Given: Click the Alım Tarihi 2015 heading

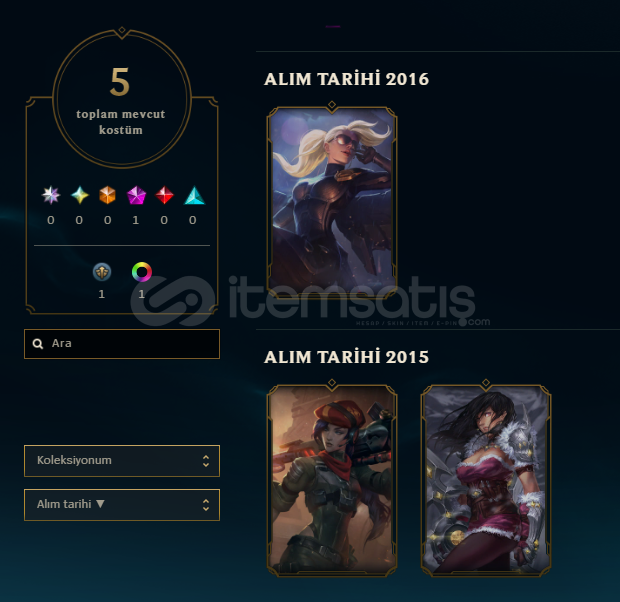Looking at the screenshot, I should coord(346,357).
